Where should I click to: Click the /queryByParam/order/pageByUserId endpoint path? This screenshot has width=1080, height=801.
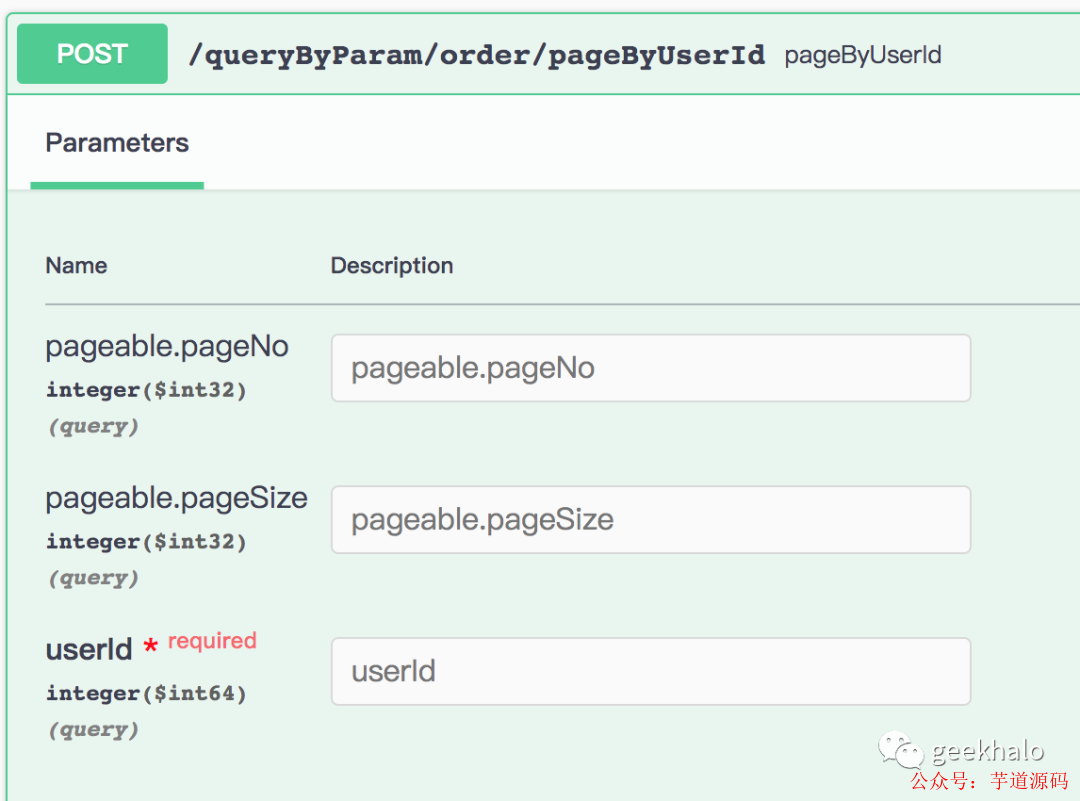tap(477, 55)
